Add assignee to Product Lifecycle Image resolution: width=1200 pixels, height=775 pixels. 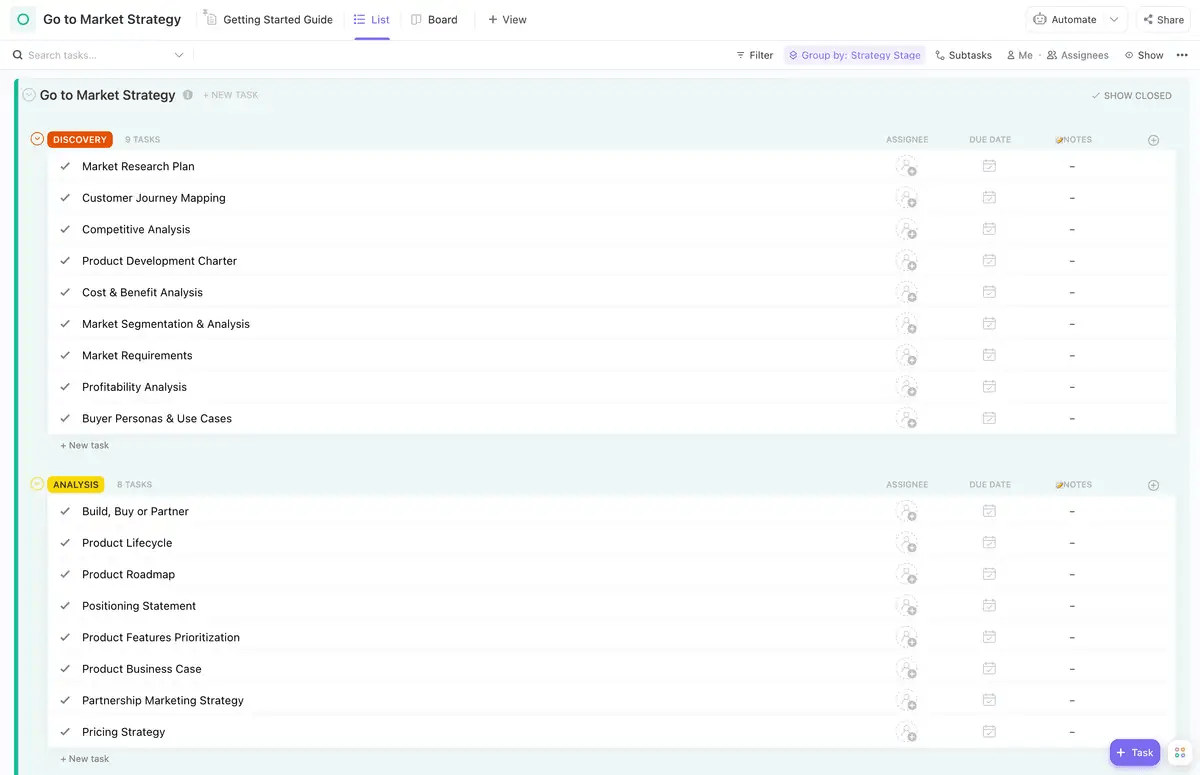(907, 544)
